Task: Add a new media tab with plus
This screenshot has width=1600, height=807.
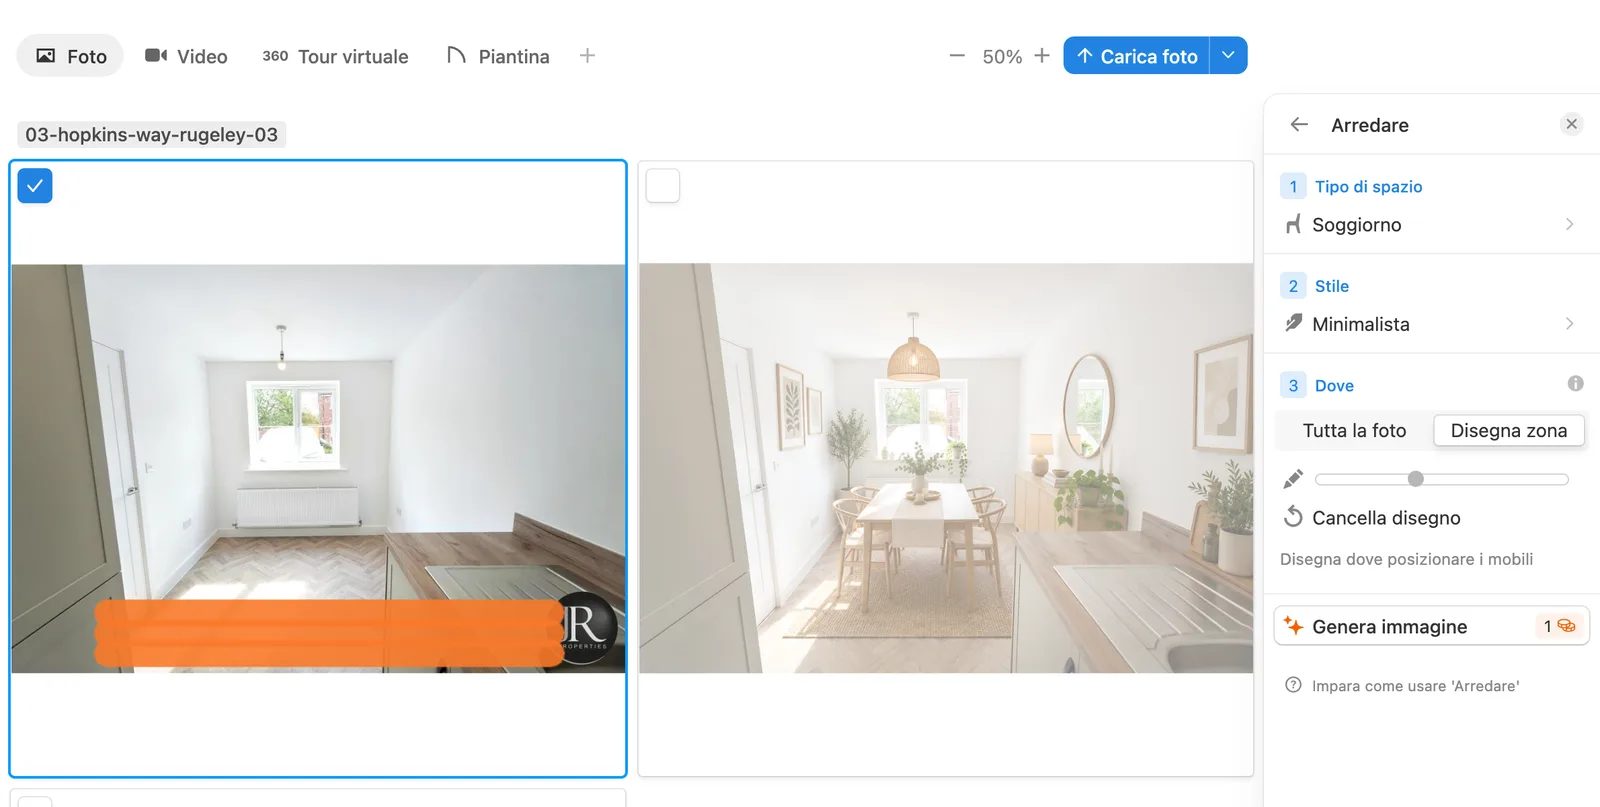Action: pyautogui.click(x=587, y=56)
